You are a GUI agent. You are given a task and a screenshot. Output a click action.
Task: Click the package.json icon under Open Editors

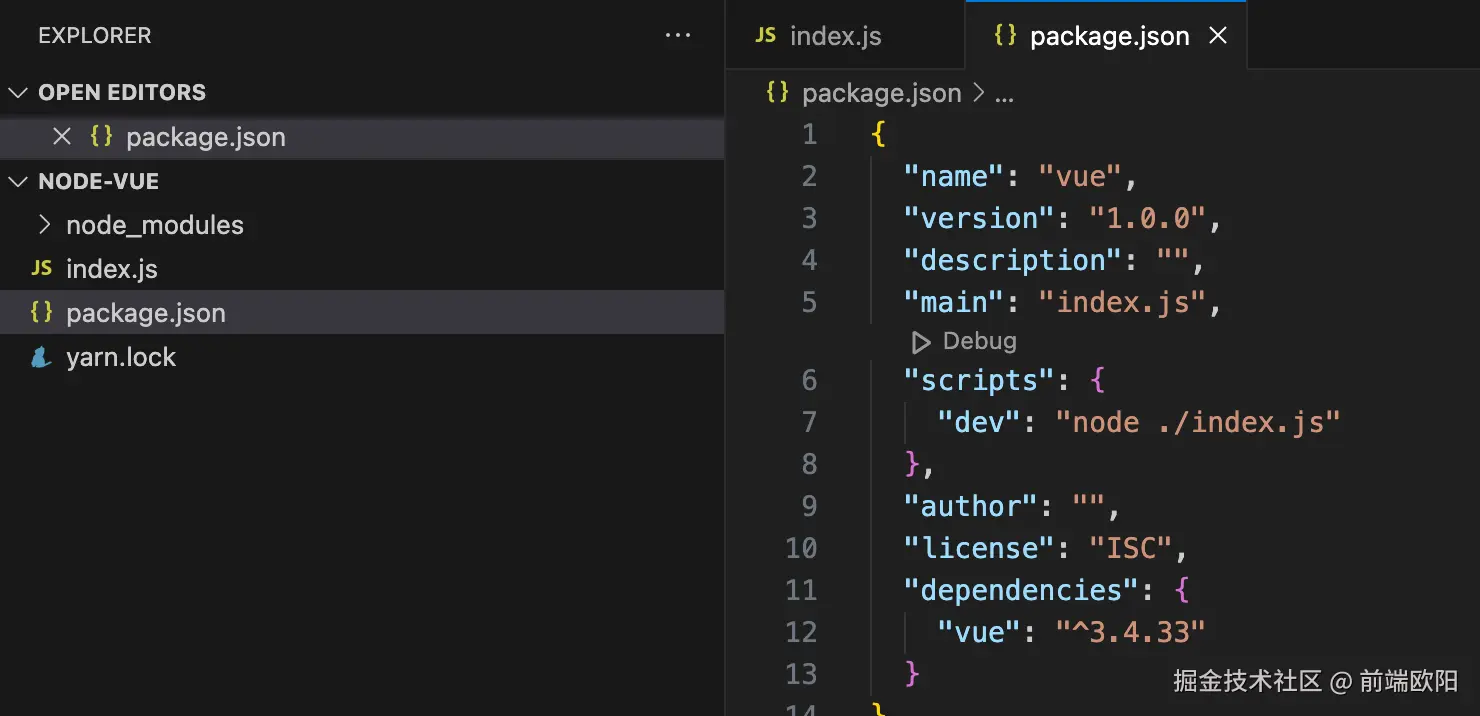(101, 136)
